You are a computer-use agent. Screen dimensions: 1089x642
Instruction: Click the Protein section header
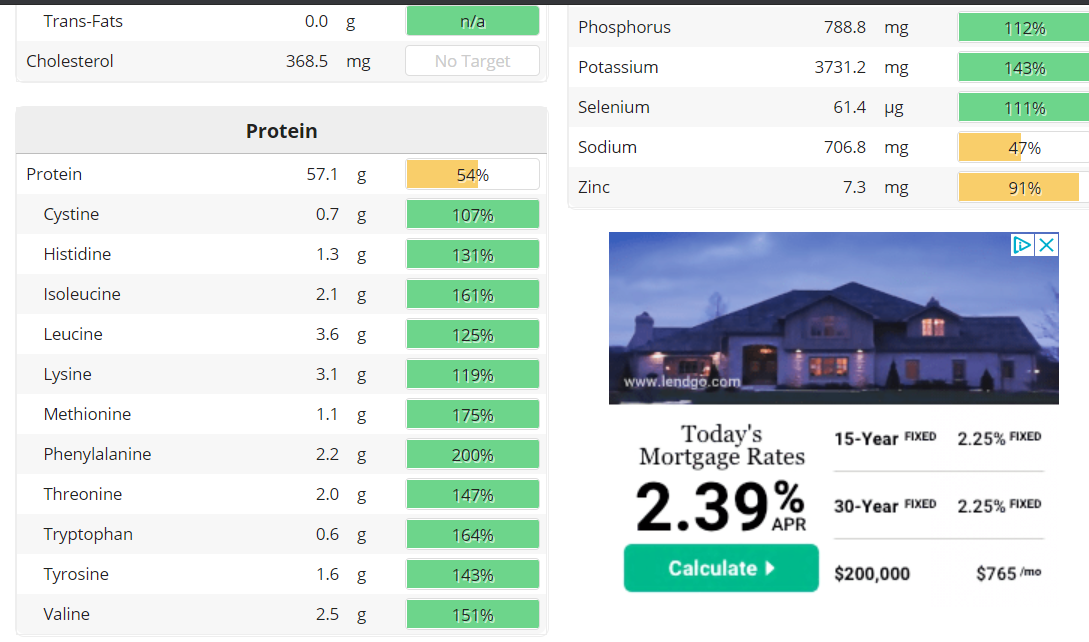[x=281, y=131]
